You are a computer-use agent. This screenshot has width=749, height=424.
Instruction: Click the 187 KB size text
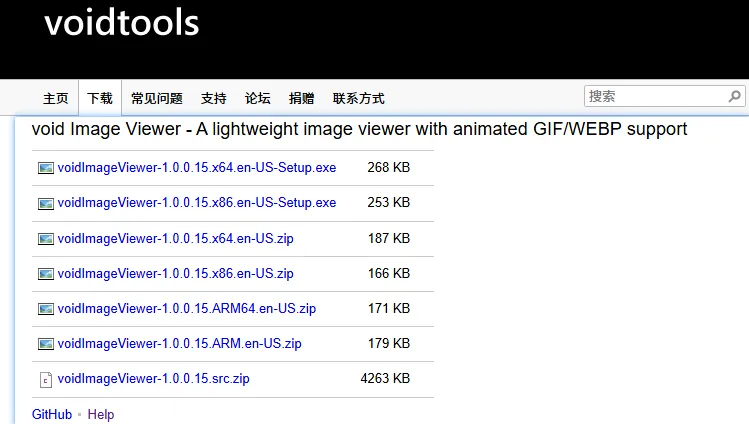click(389, 238)
